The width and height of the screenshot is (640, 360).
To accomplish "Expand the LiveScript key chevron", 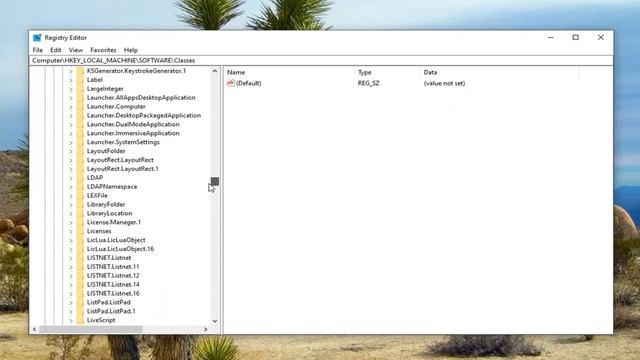I will pos(71,320).
